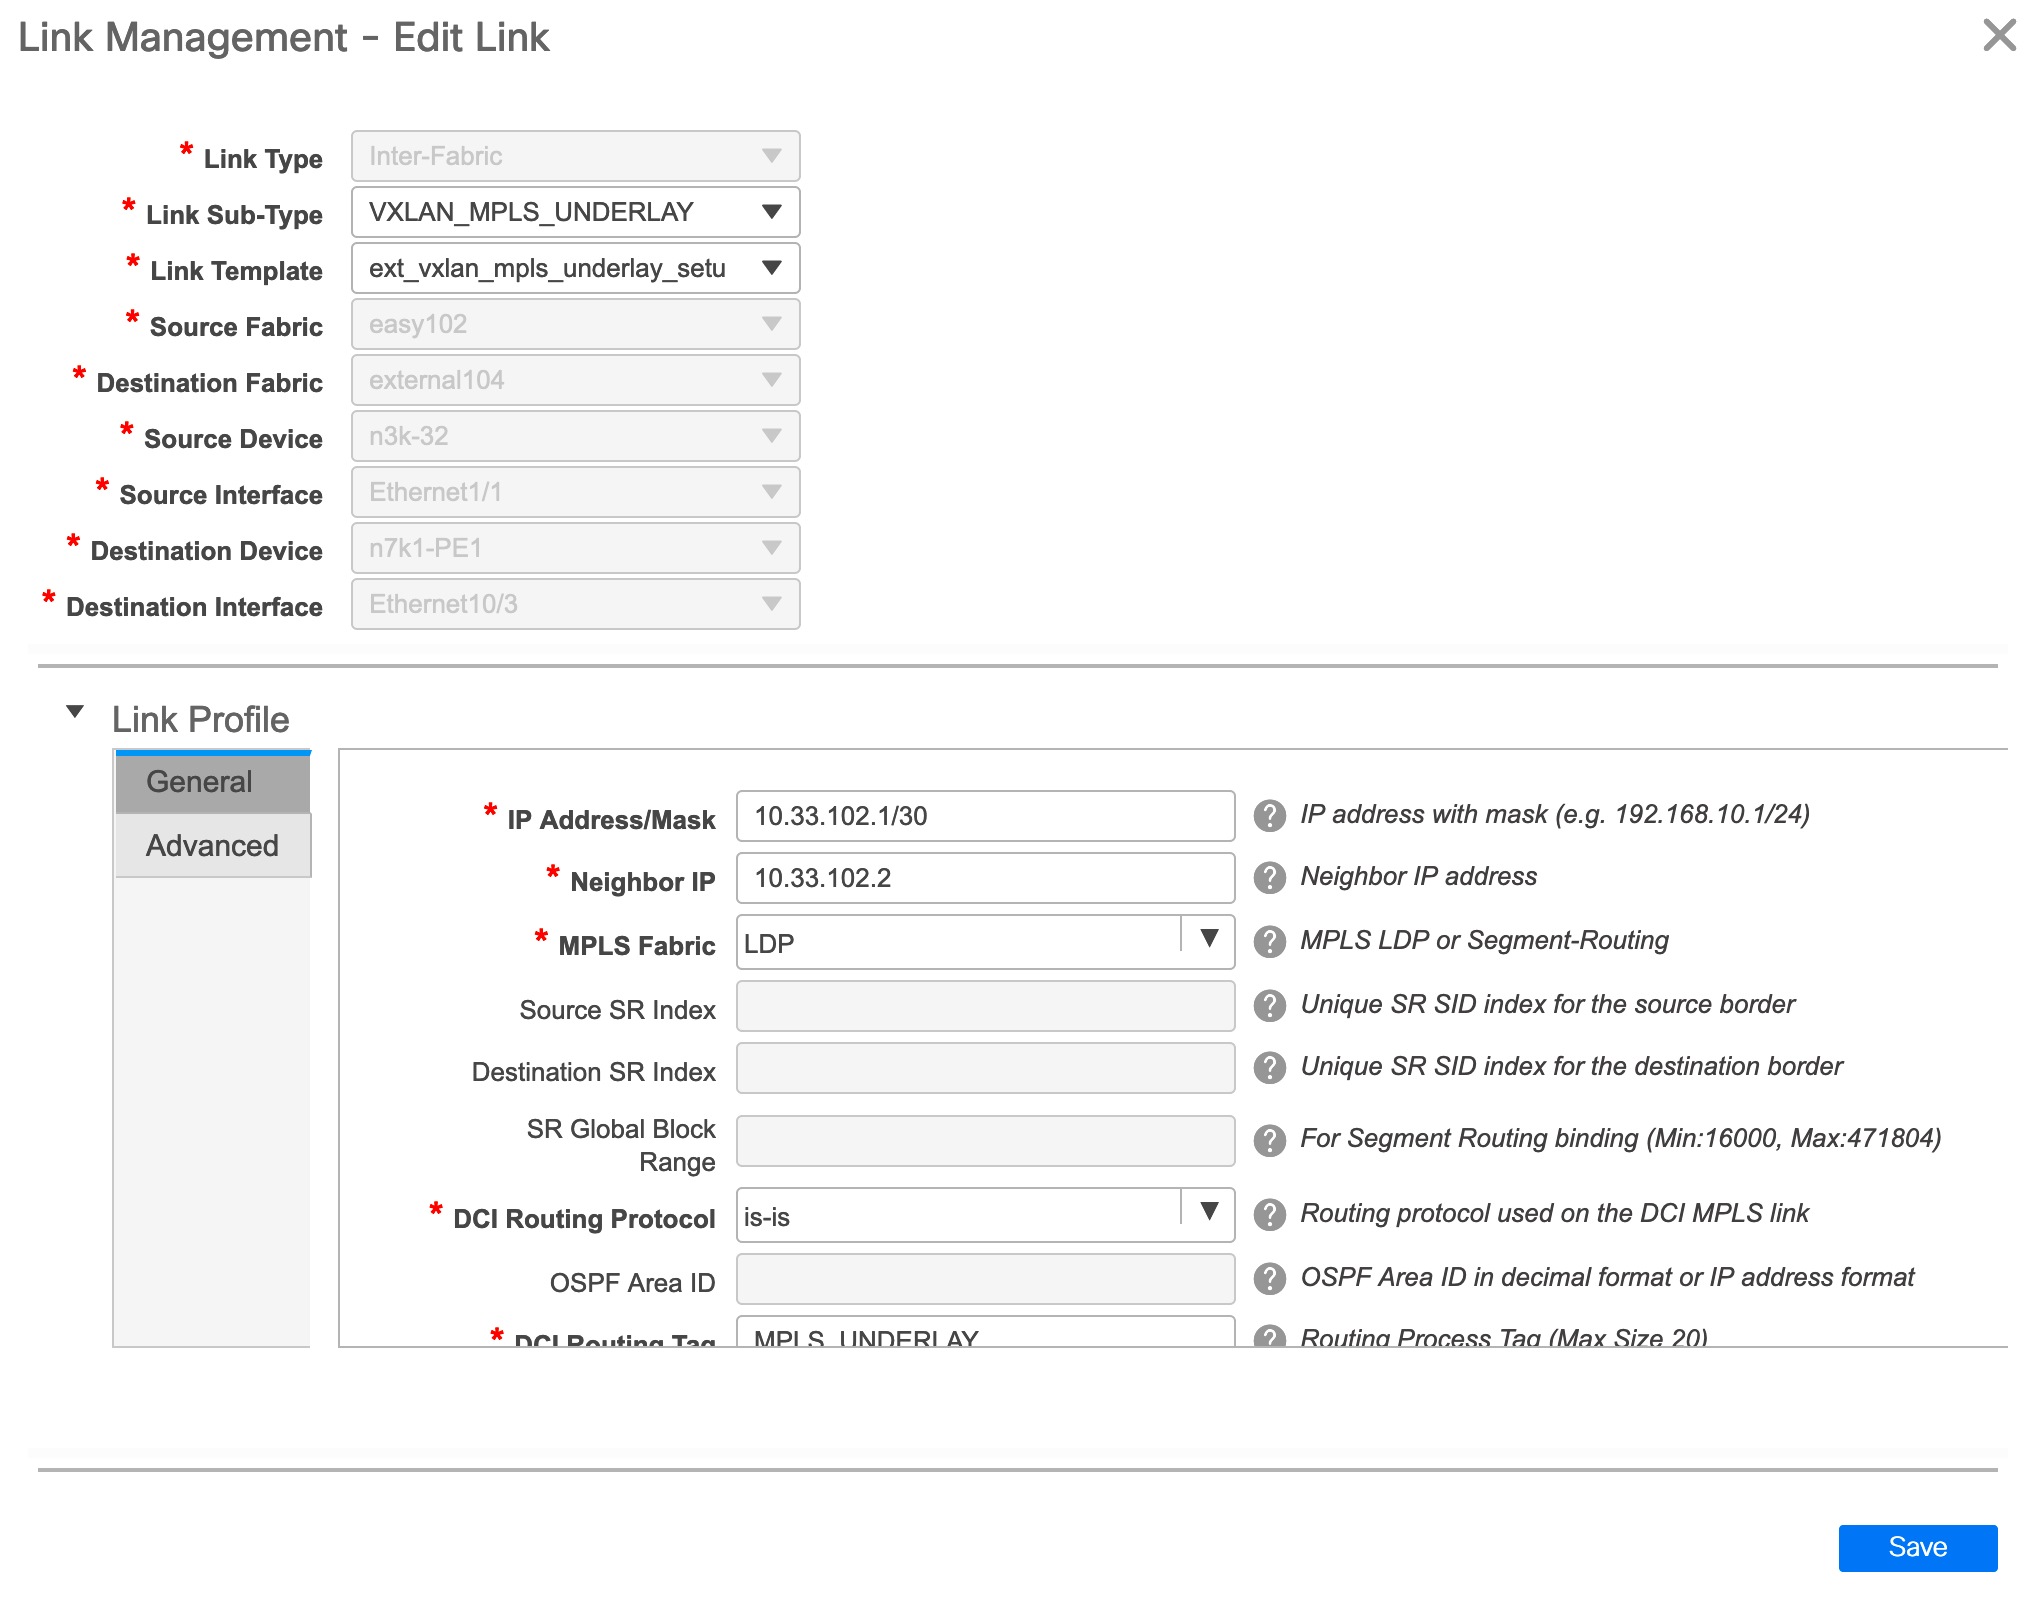Open the MPLS Fabric dropdown
Image resolution: width=2034 pixels, height=1602 pixels.
point(1210,940)
